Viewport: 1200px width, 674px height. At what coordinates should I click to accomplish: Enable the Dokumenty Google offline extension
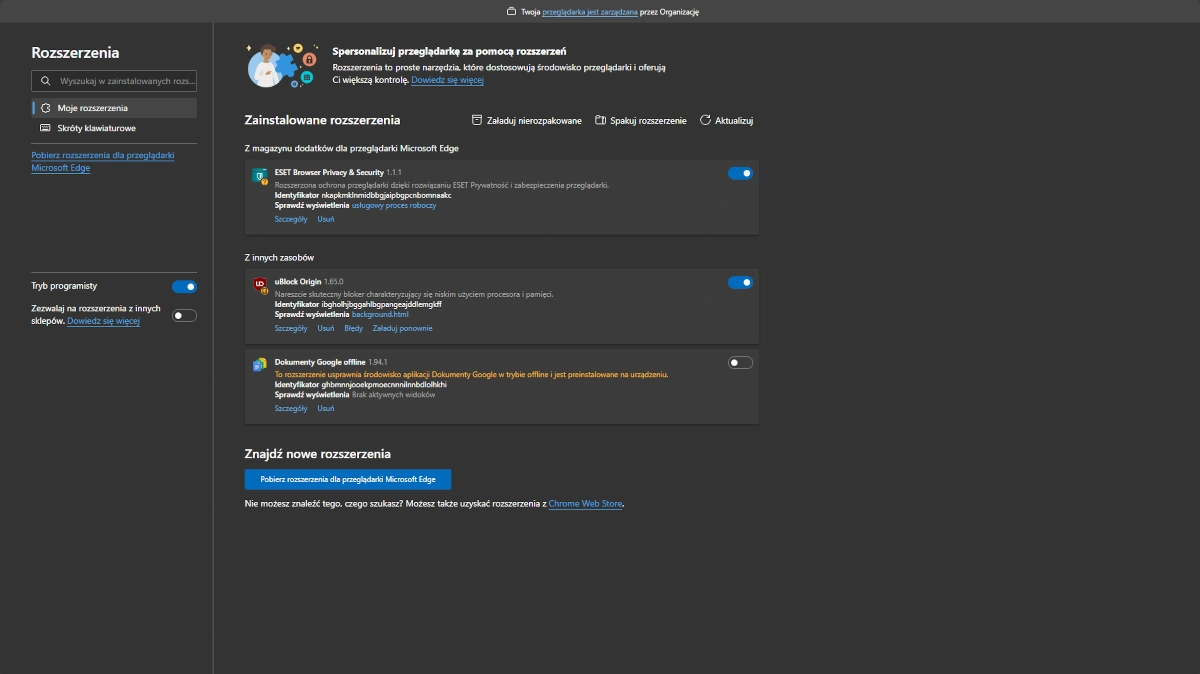coord(740,362)
